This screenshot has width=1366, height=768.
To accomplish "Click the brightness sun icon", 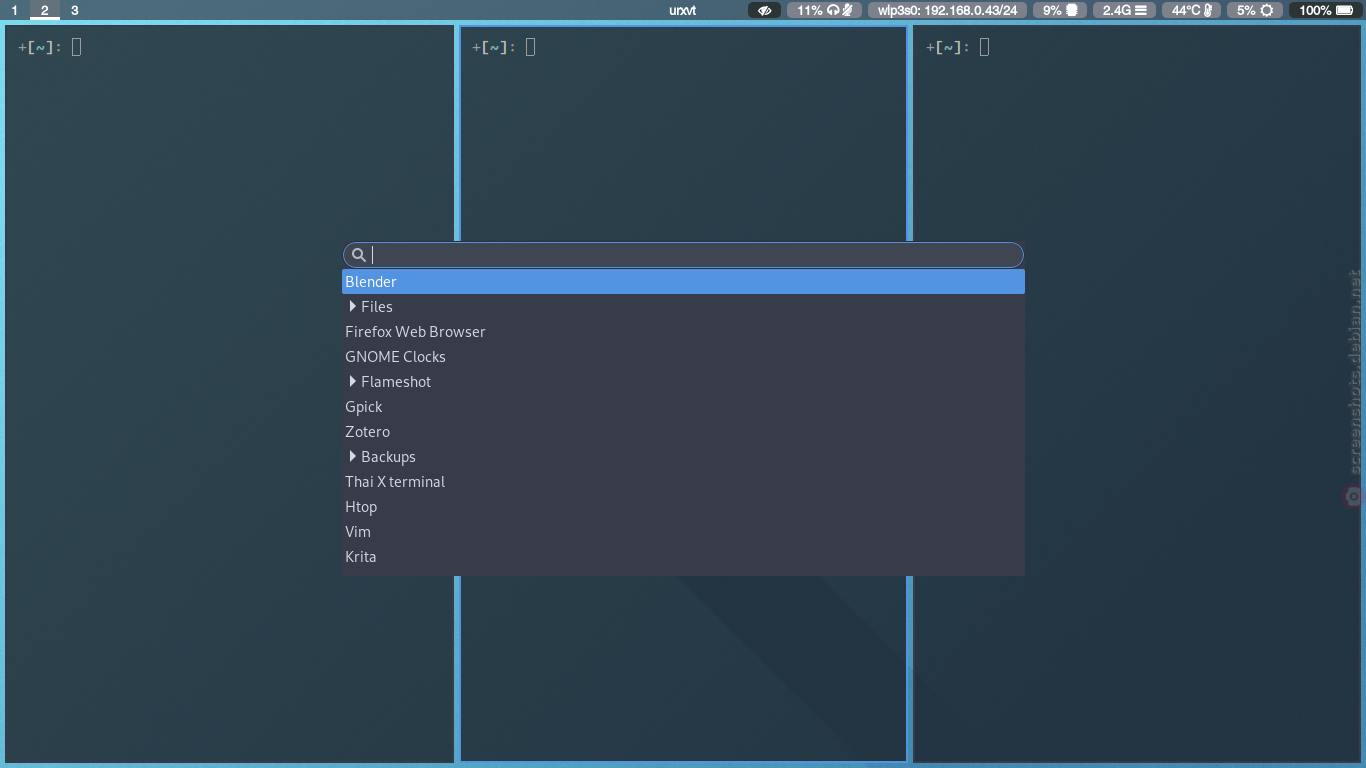I will coord(1267,10).
